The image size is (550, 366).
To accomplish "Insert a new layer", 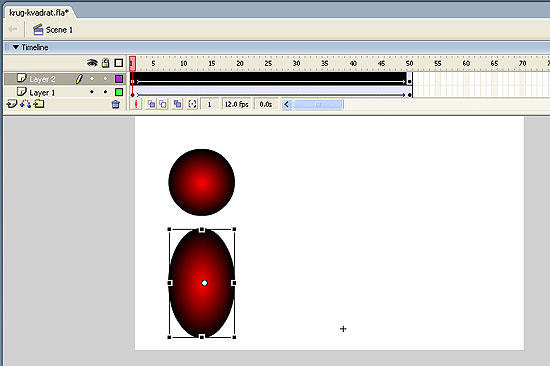I will [x=12, y=104].
